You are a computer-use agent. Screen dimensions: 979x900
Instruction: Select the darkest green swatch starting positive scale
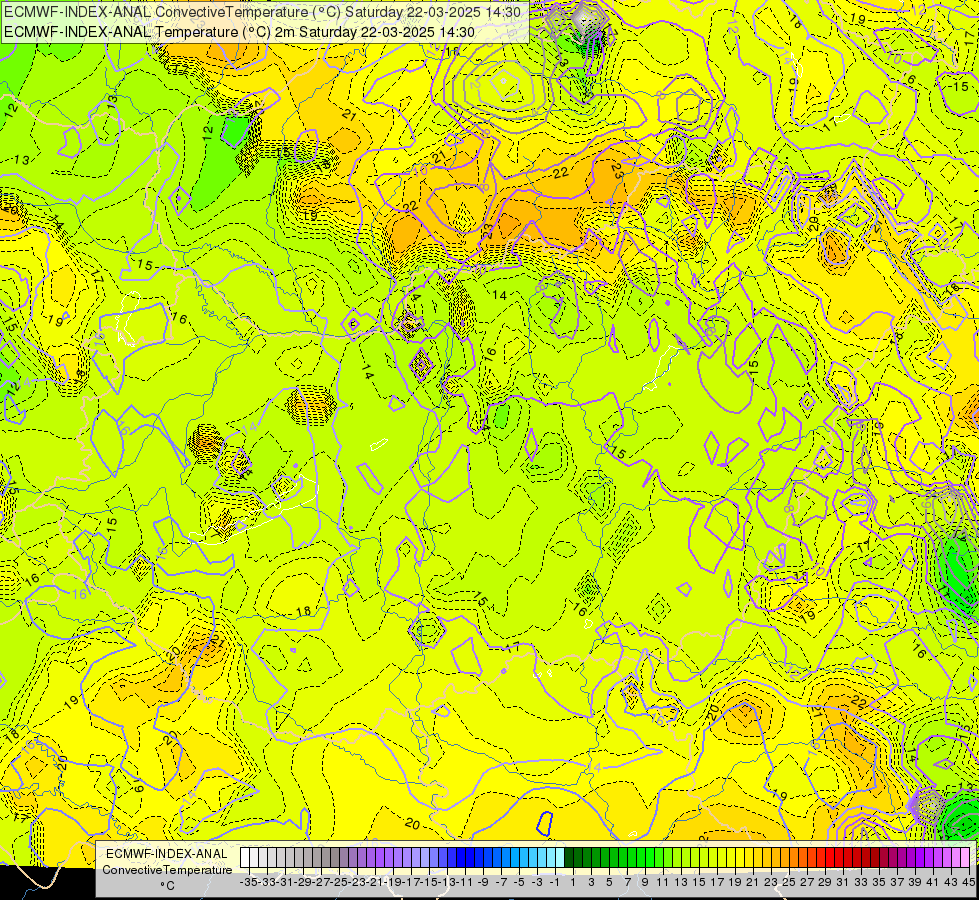[569, 857]
